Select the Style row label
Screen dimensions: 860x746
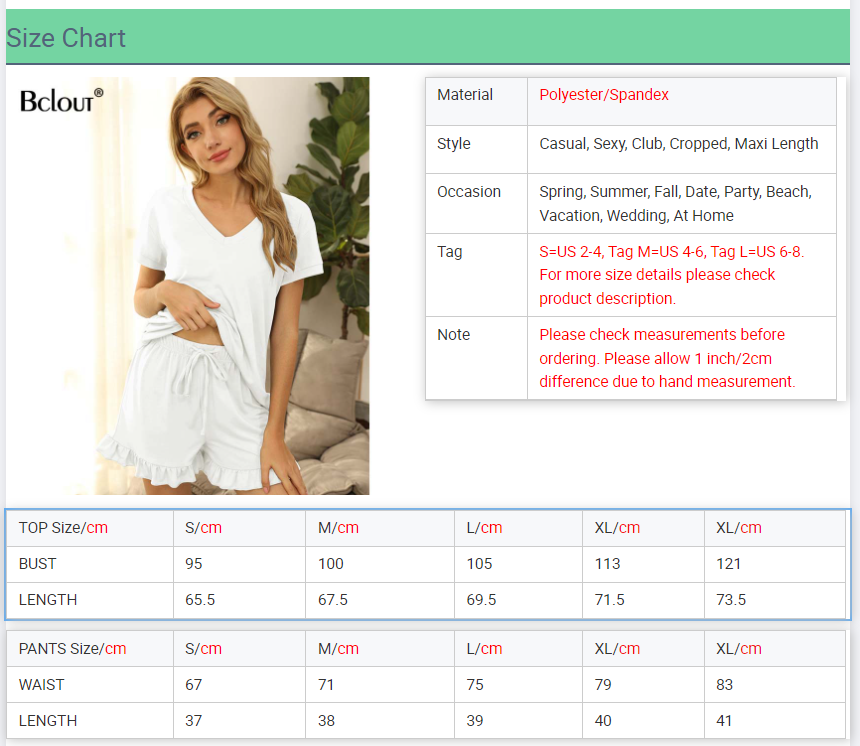click(x=454, y=144)
